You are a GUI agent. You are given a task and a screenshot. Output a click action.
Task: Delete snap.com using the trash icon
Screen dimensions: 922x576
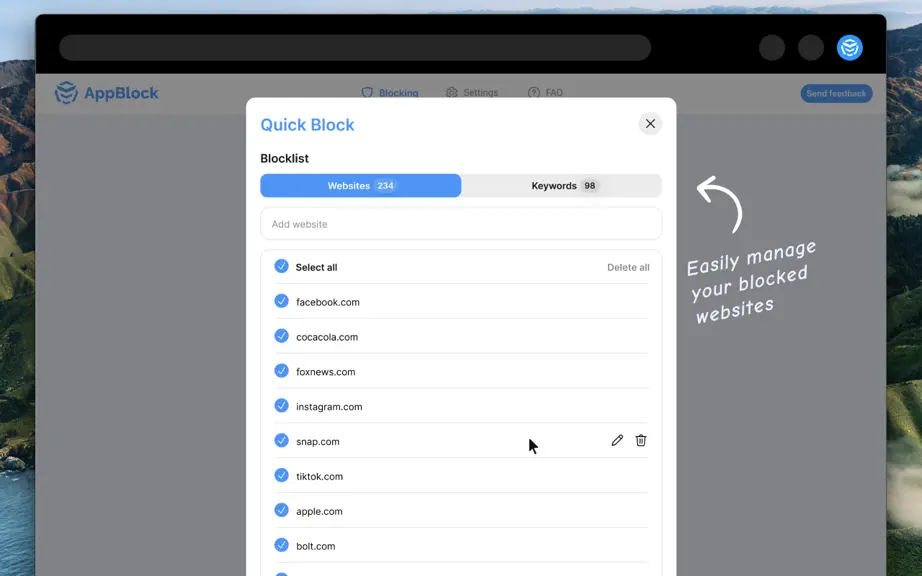pos(641,440)
